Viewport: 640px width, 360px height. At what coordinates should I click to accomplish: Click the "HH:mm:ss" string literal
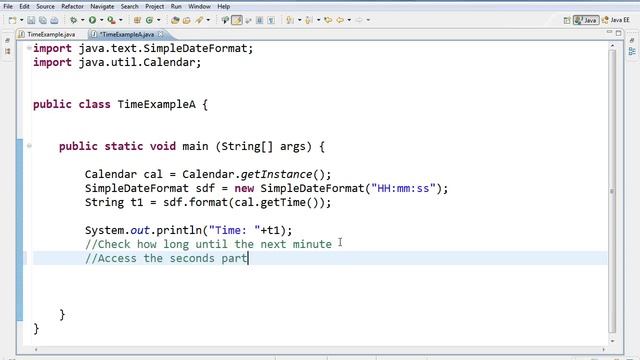point(403,189)
